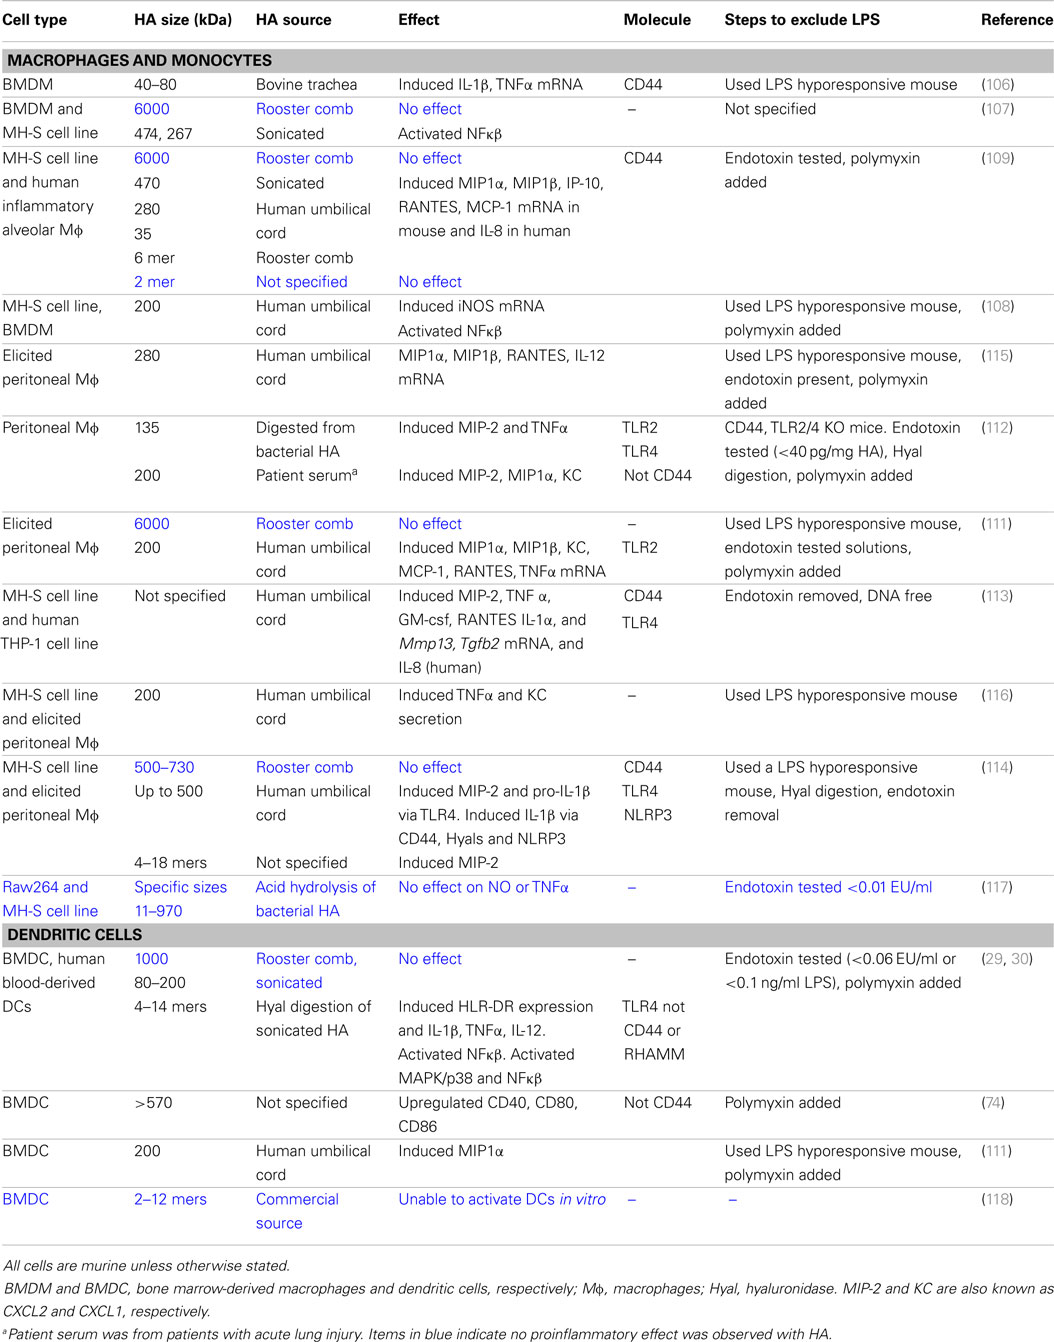Click the 'Effect' column header
Viewport: 1054px width, 1342px height.
pyautogui.click(x=418, y=19)
